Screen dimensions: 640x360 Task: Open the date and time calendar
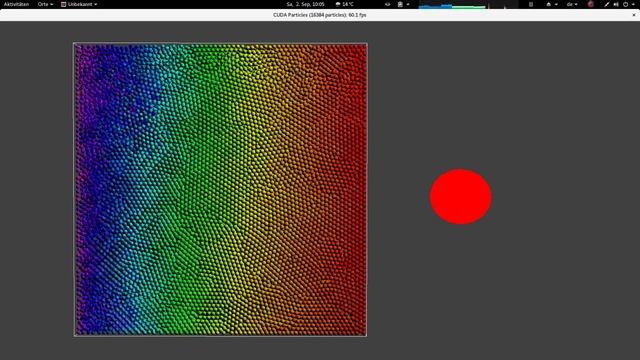[x=305, y=4]
